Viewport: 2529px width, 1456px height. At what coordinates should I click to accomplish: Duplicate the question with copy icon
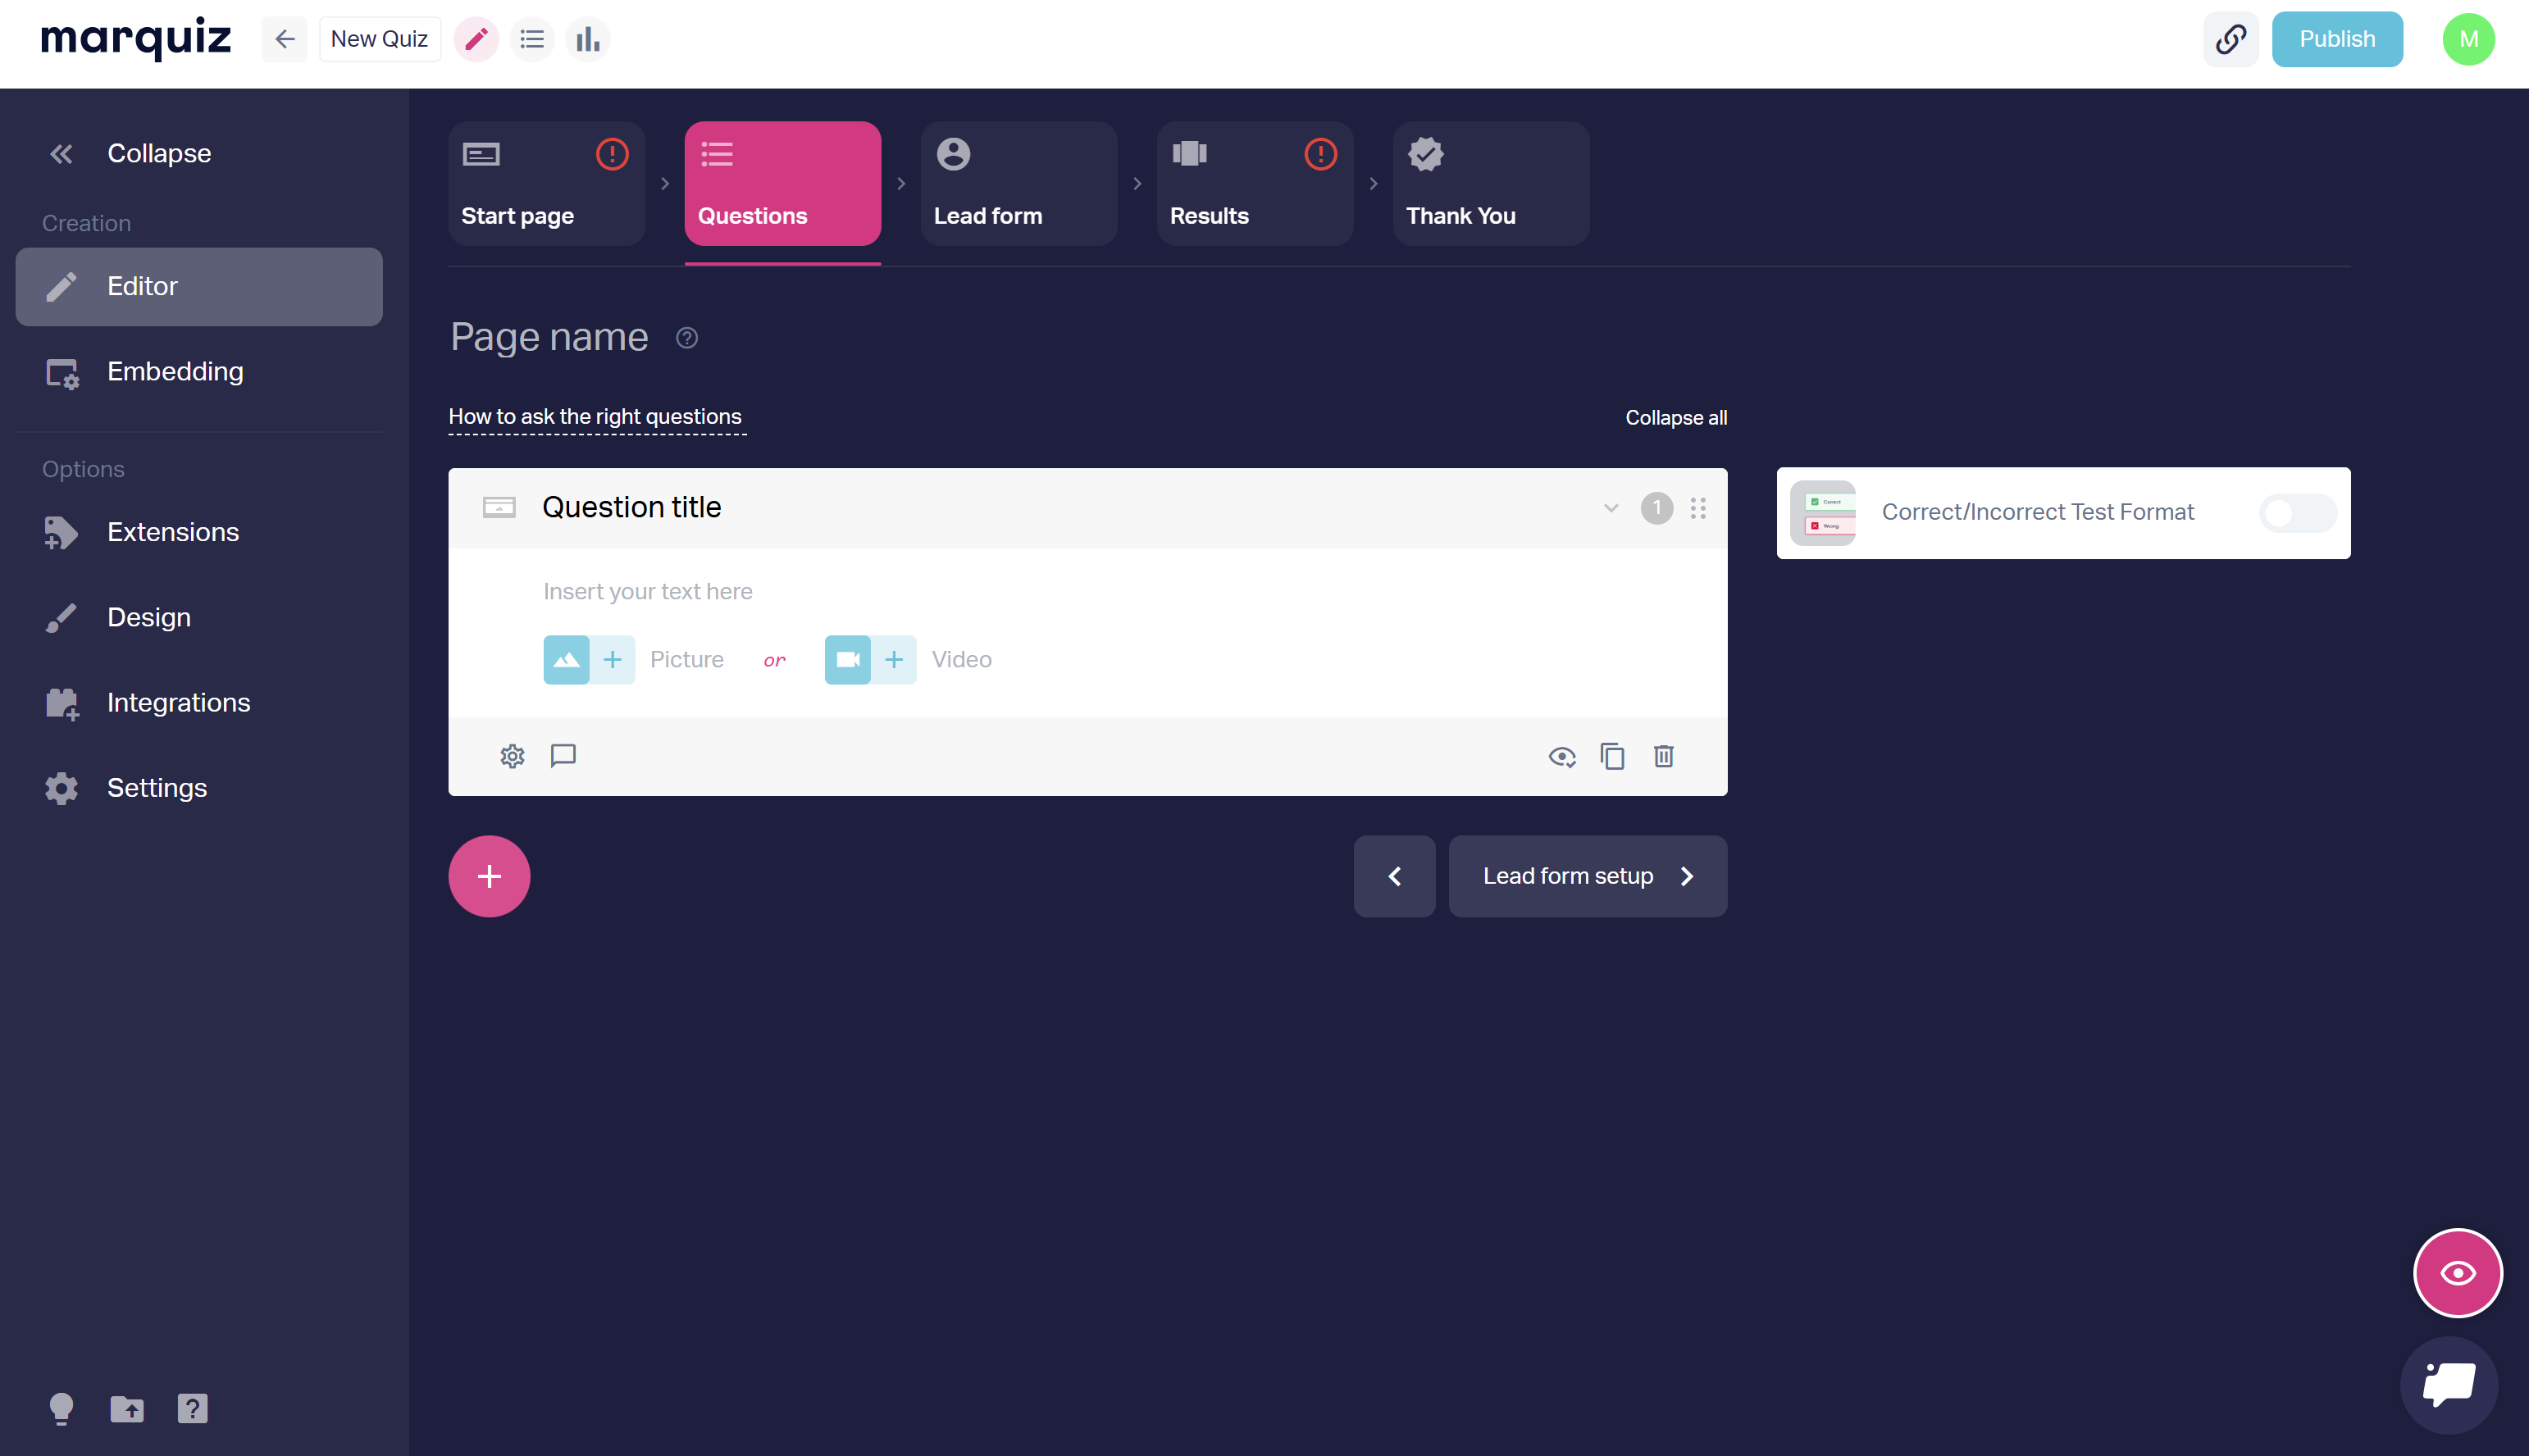[1612, 756]
